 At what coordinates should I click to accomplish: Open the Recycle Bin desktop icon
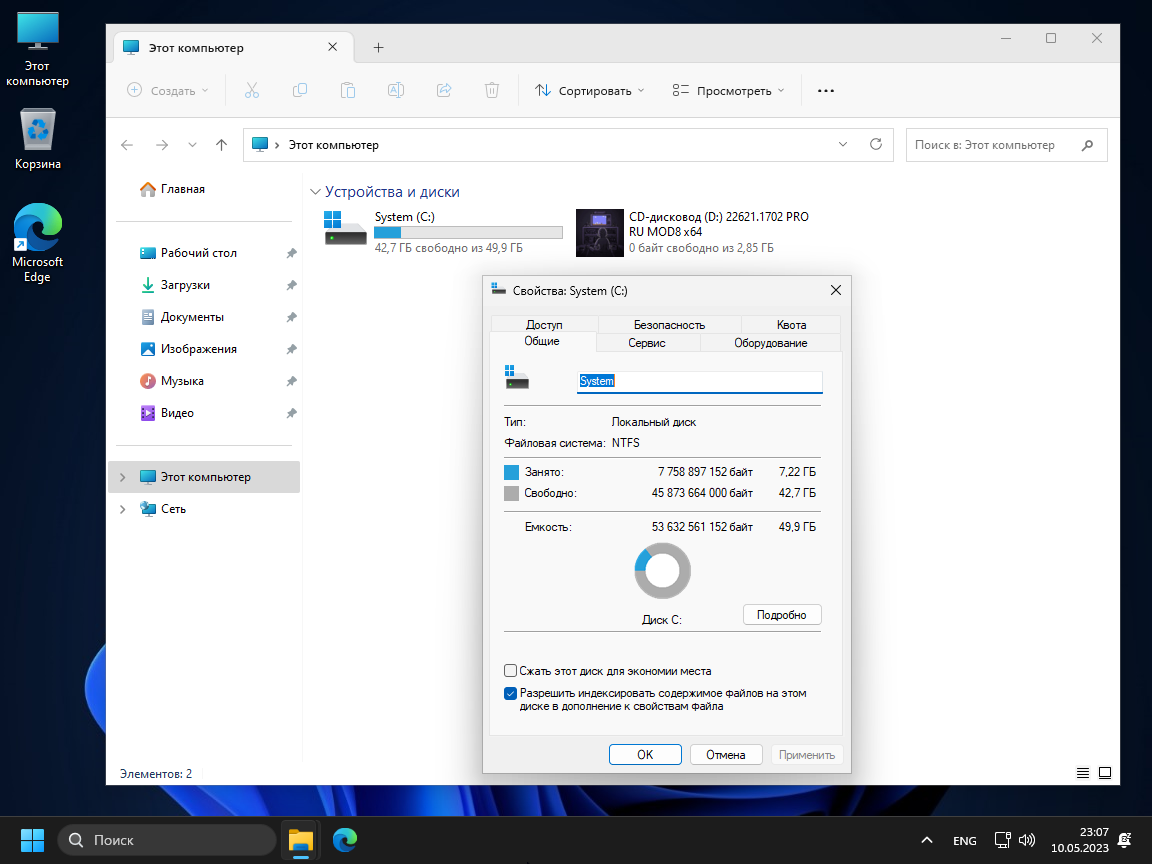39,130
